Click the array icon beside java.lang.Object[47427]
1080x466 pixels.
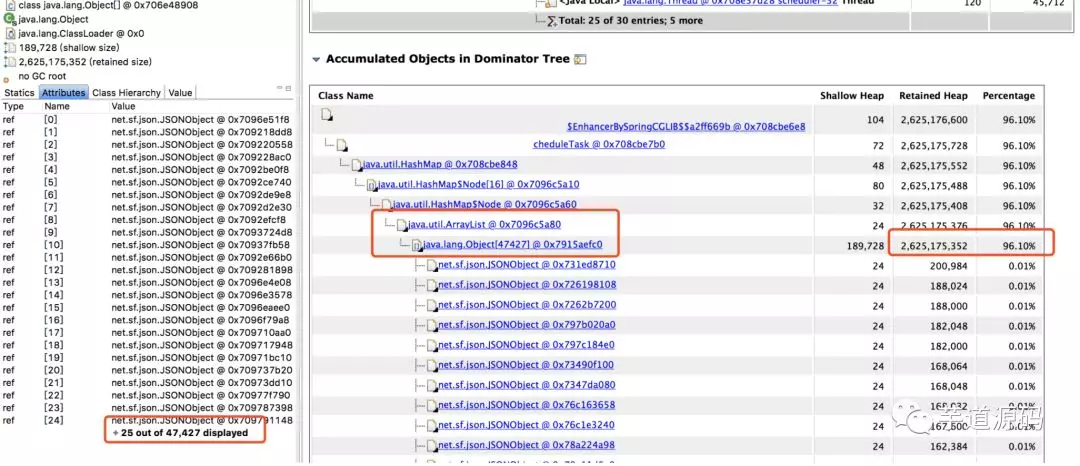click(416, 245)
